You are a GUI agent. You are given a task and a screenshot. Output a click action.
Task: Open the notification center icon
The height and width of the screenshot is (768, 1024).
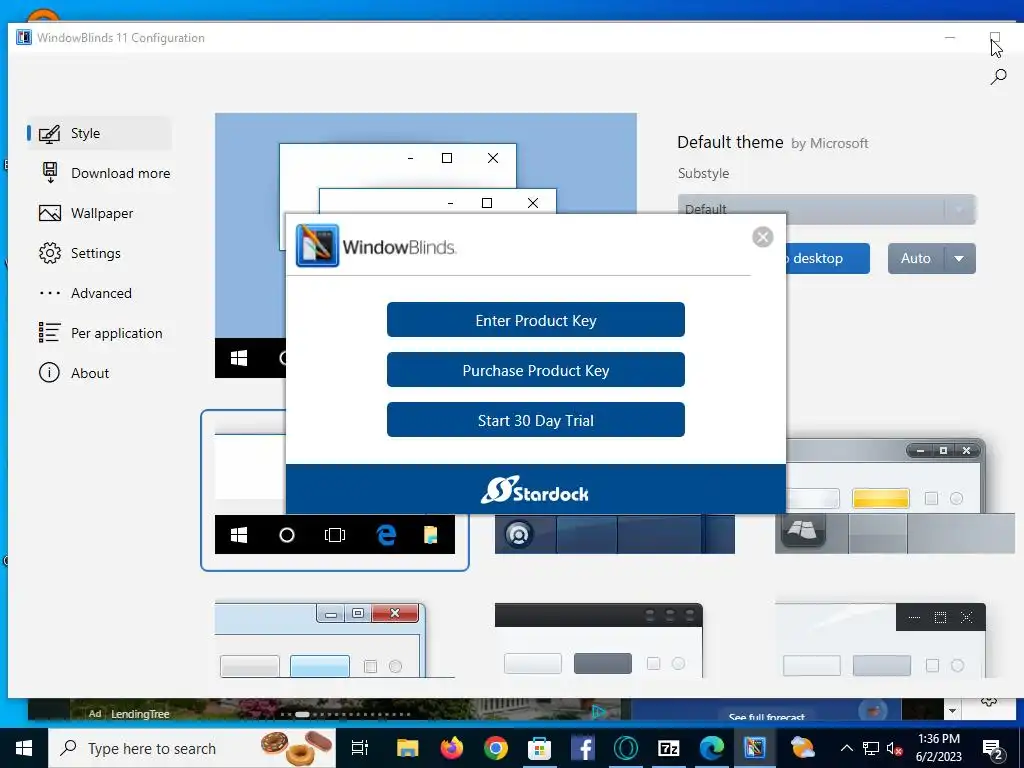coord(993,750)
